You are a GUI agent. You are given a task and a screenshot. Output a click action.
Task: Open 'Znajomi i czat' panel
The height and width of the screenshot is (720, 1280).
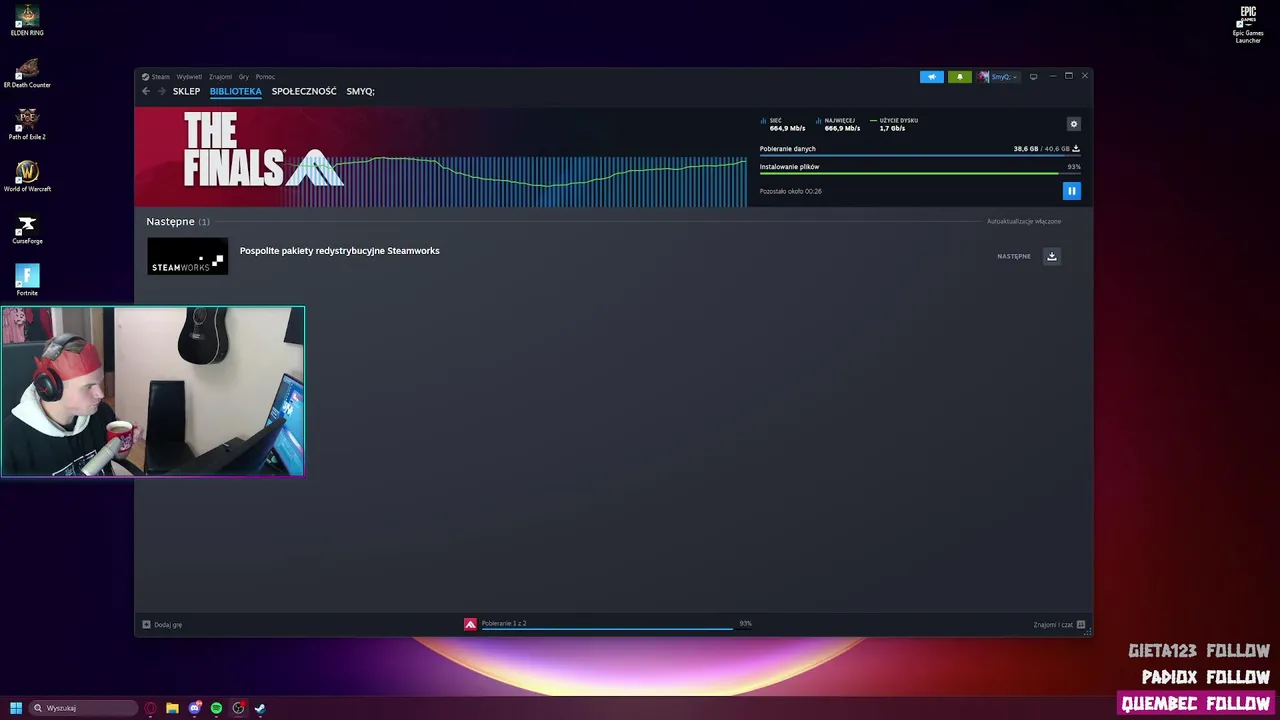click(x=1059, y=624)
